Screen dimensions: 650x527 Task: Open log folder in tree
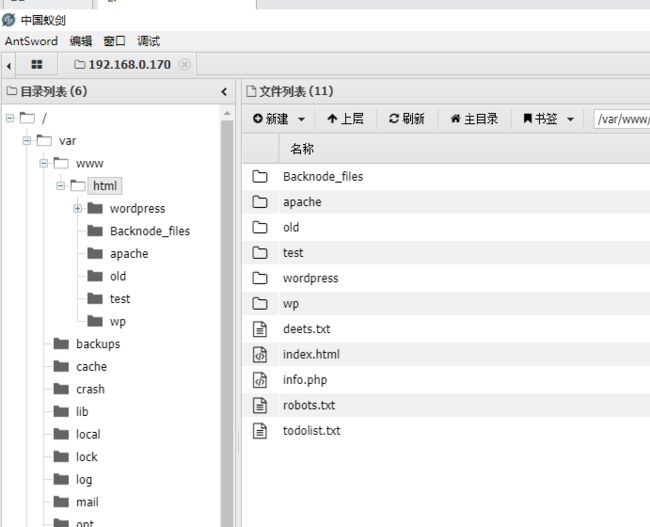click(84, 479)
